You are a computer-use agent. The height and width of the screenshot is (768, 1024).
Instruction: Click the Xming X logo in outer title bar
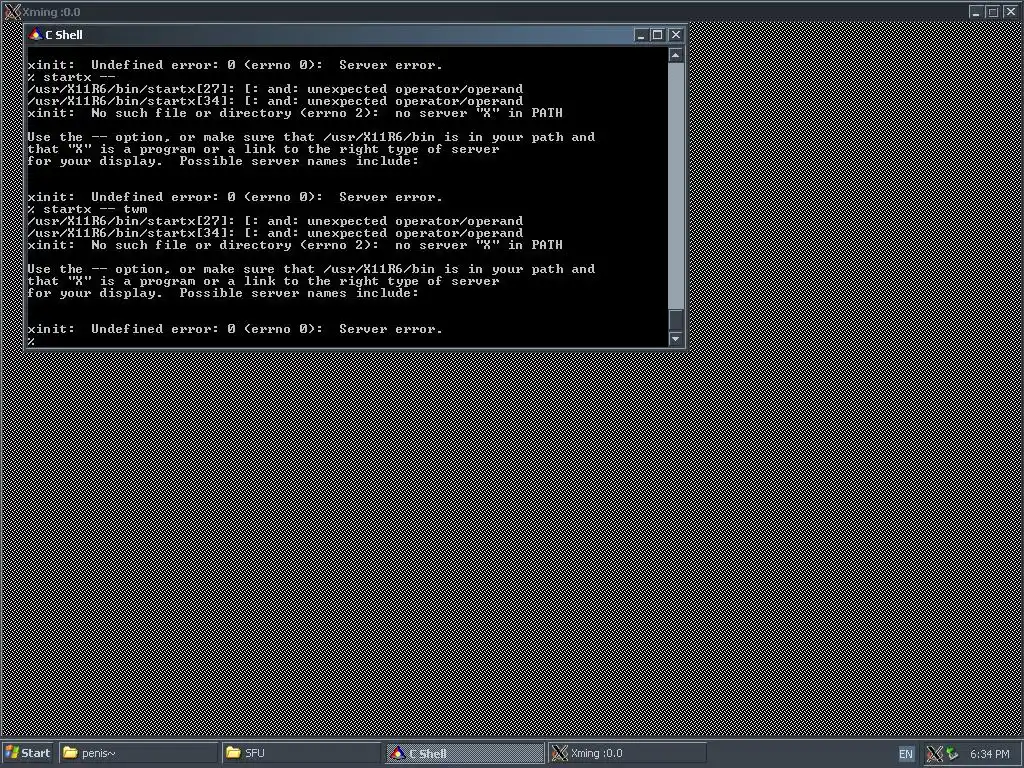click(12, 11)
